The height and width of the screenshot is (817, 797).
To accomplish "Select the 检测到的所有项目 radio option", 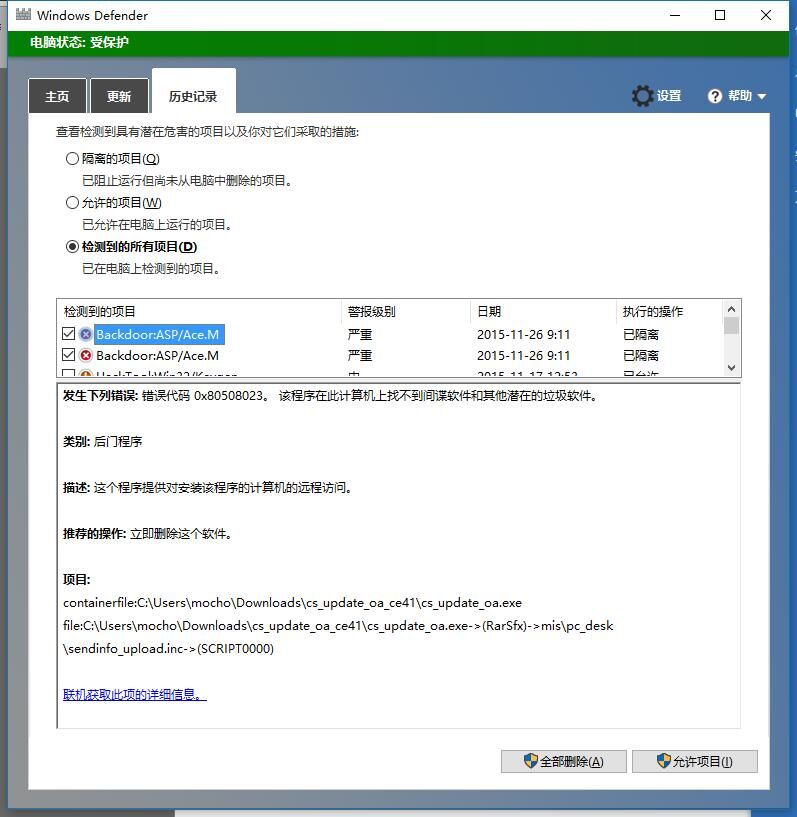I will [72, 246].
